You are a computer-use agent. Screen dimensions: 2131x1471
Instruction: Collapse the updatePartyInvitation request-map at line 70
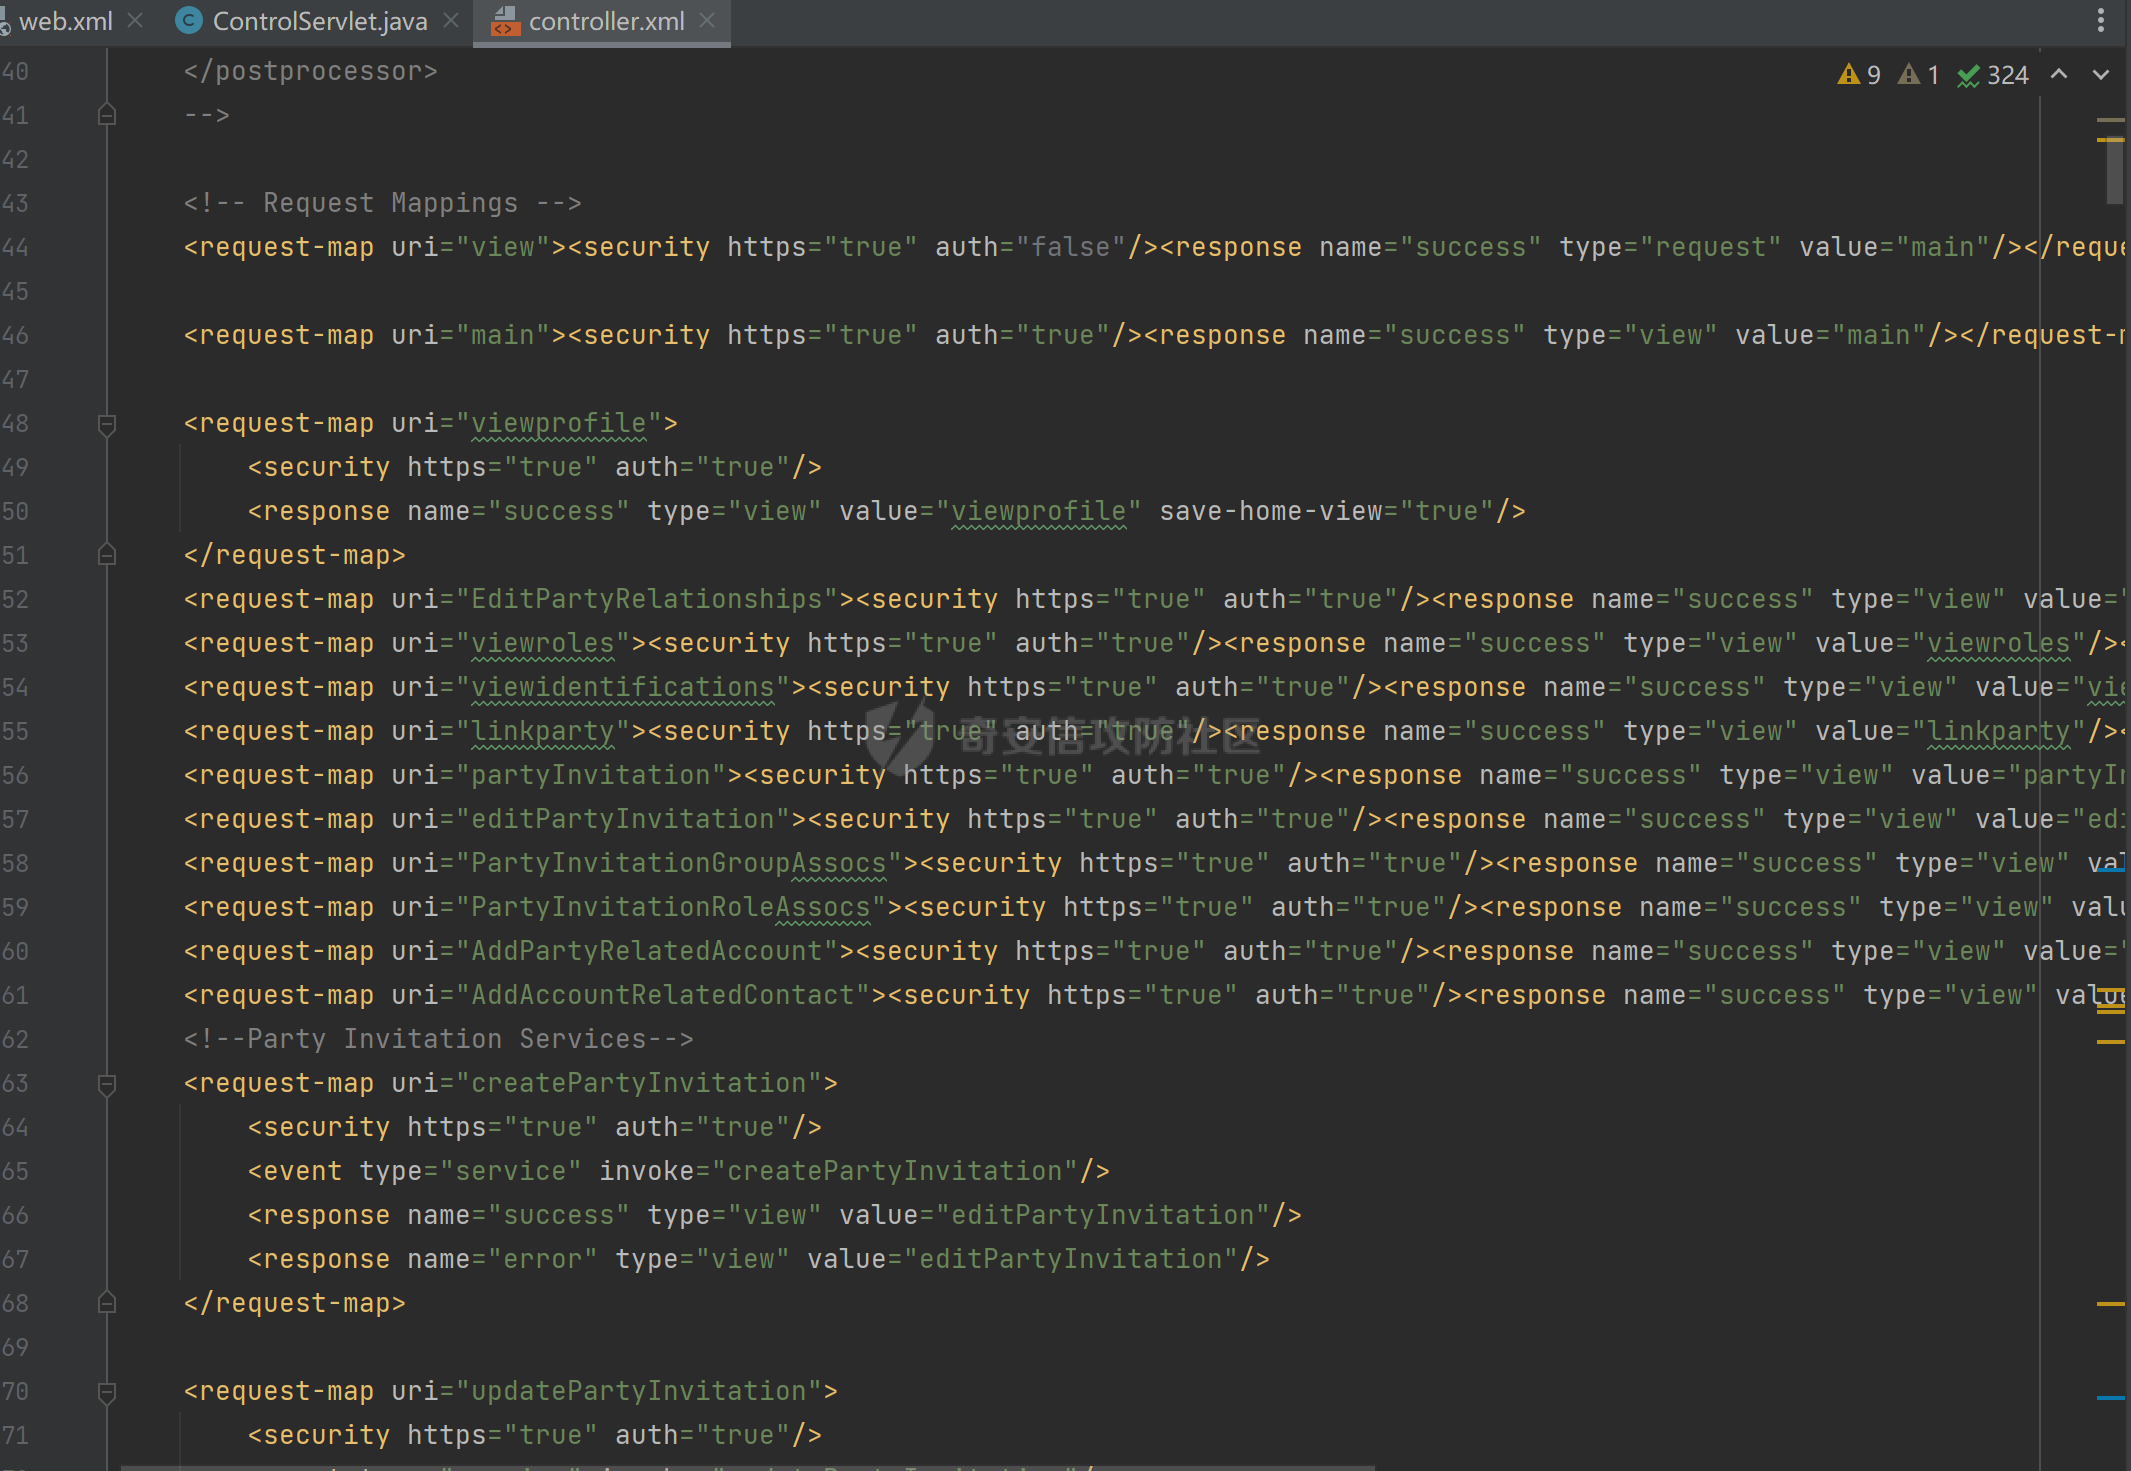pyautogui.click(x=107, y=1392)
